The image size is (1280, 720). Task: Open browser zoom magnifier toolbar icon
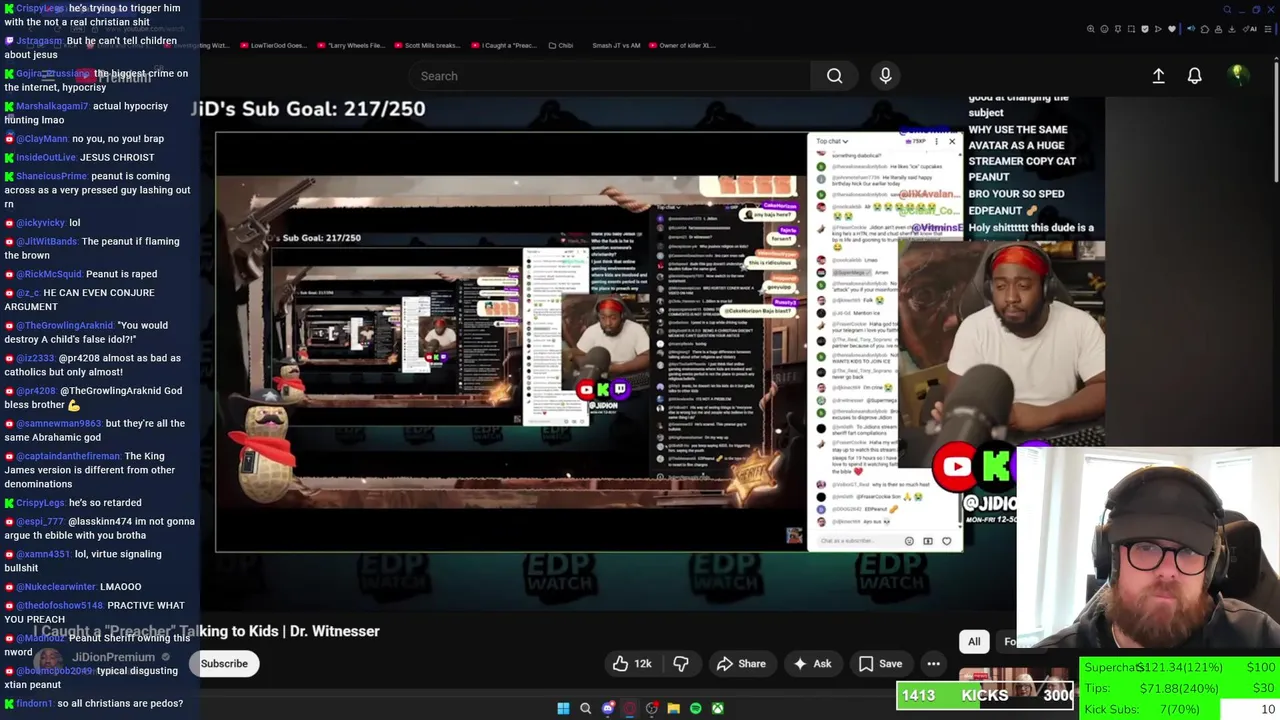pyautogui.click(x=1091, y=29)
